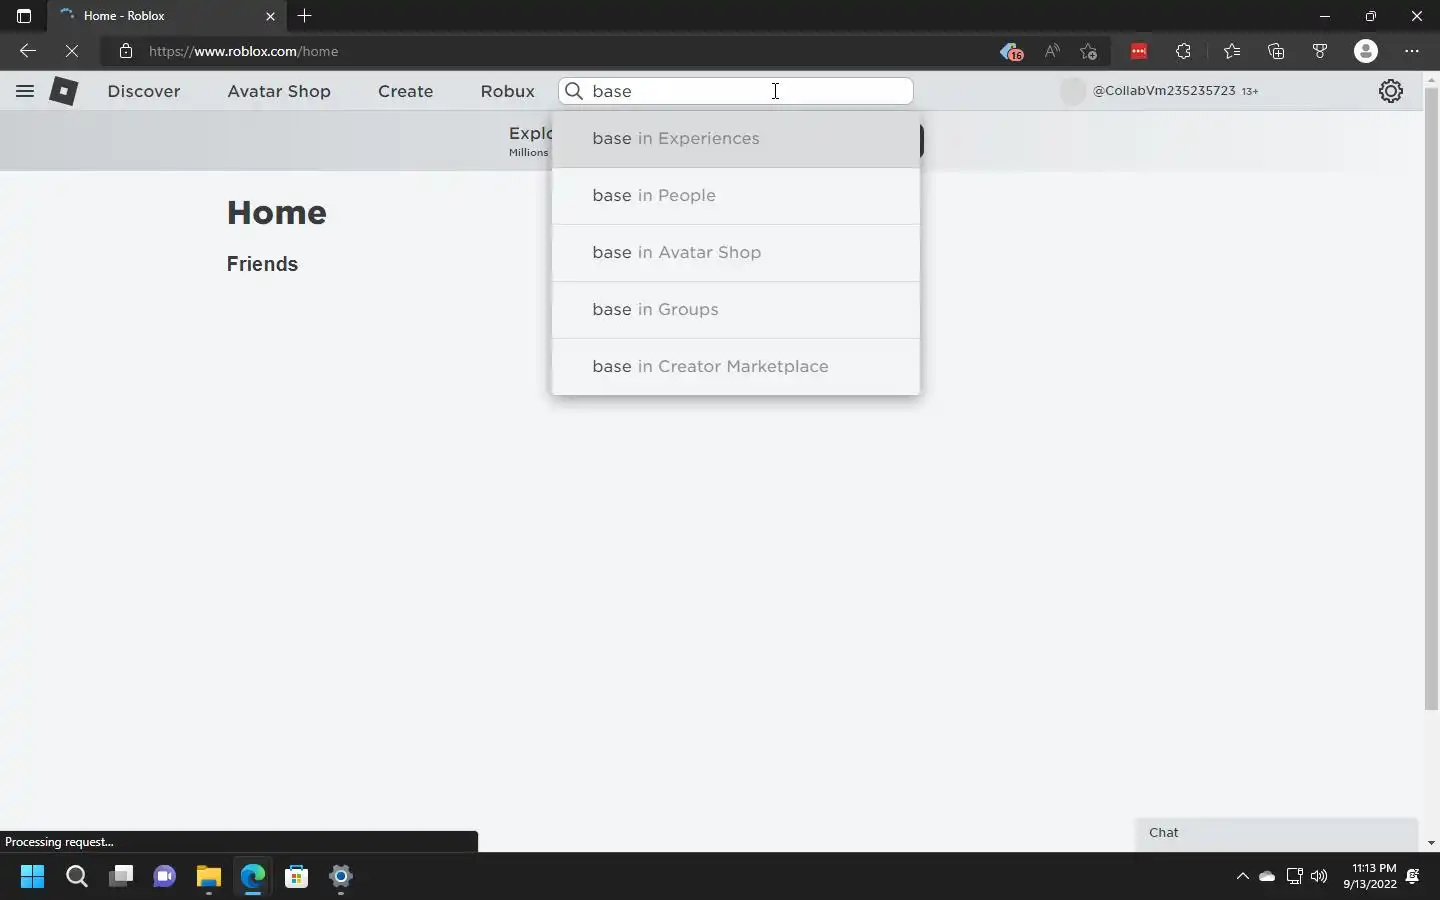Open Windows Start menu
This screenshot has width=1440, height=900.
[33, 877]
